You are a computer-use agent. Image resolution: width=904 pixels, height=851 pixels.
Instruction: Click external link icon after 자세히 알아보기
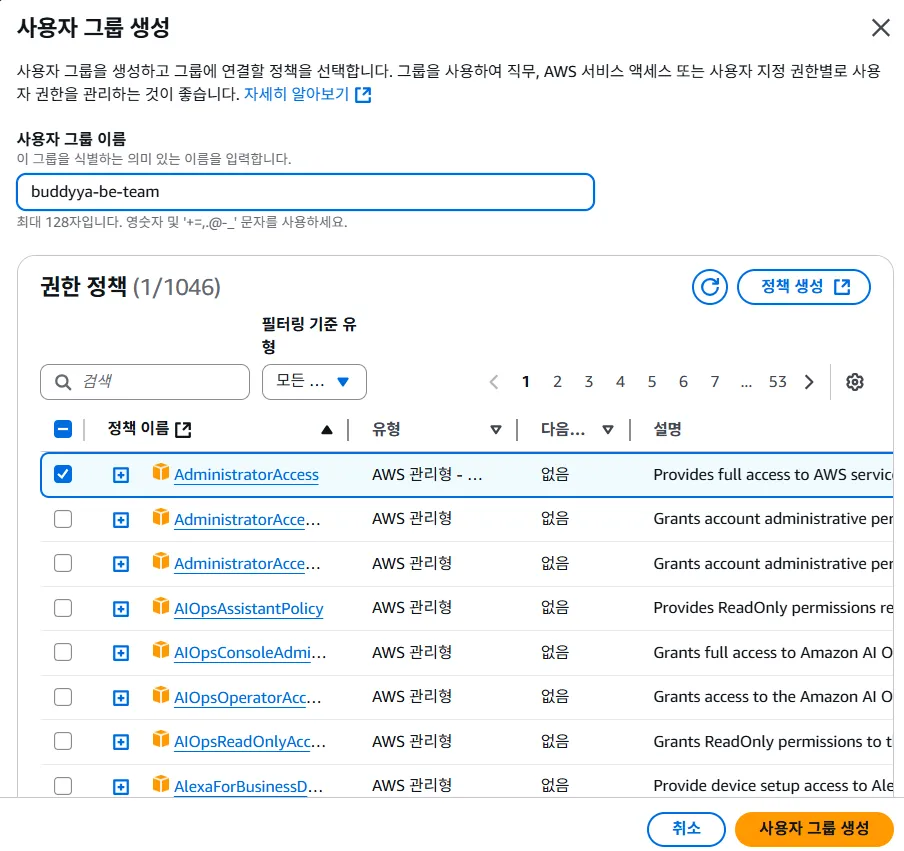pos(363,95)
